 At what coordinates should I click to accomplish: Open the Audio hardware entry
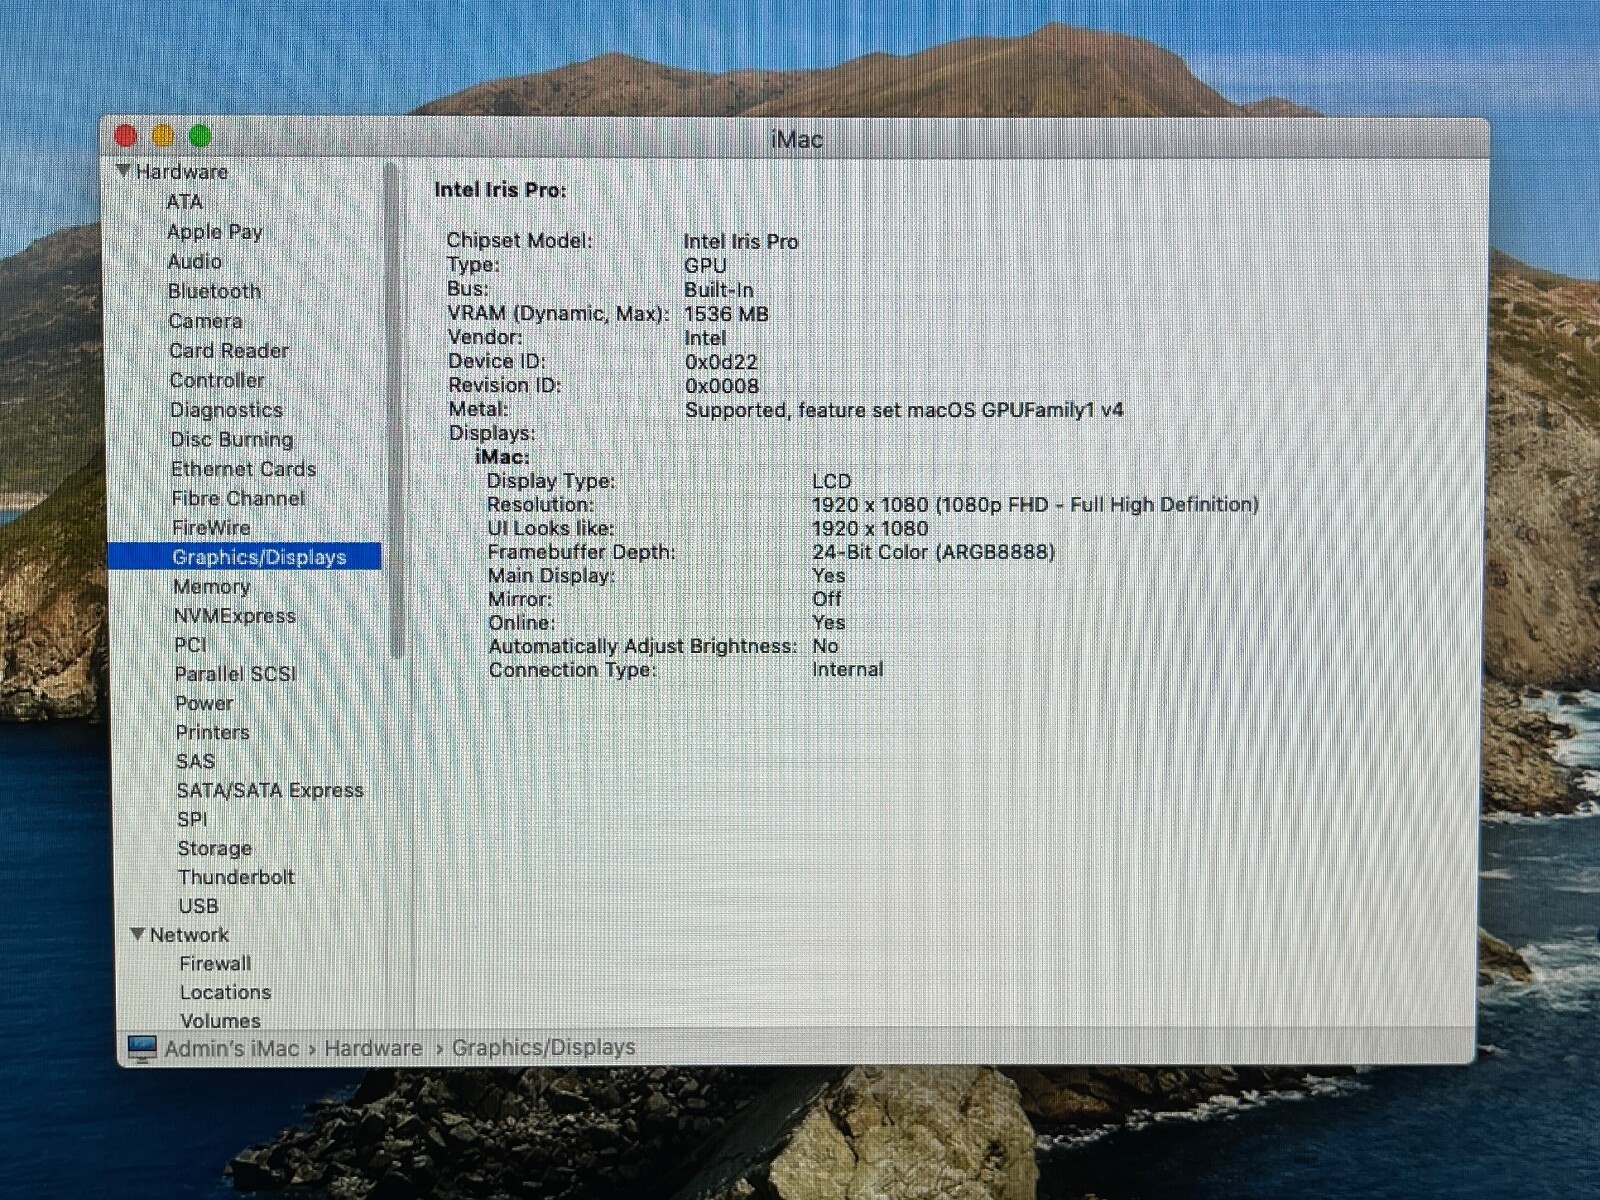coord(194,261)
